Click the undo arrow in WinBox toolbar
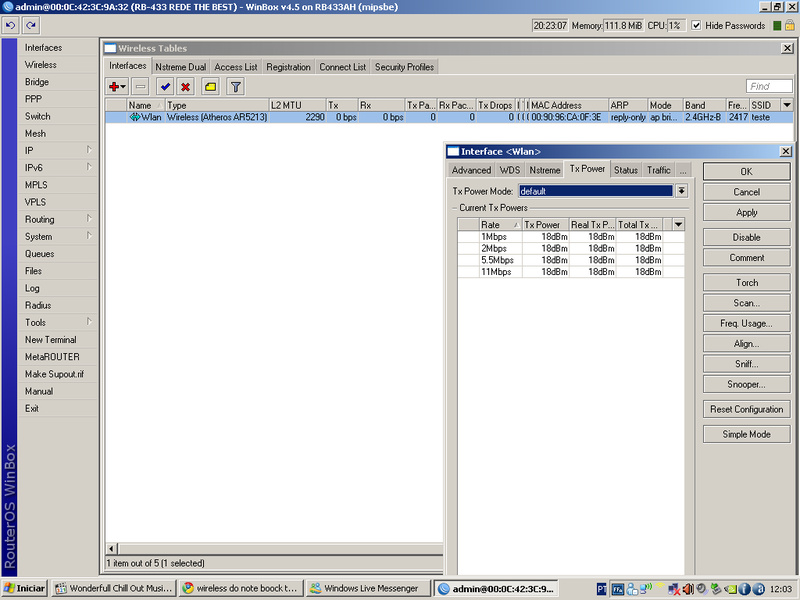The height and width of the screenshot is (600, 800). (x=11, y=25)
